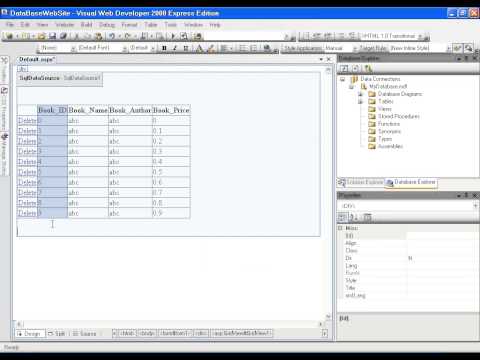Open the Debug menu
480x360 pixels.
tap(107, 25)
